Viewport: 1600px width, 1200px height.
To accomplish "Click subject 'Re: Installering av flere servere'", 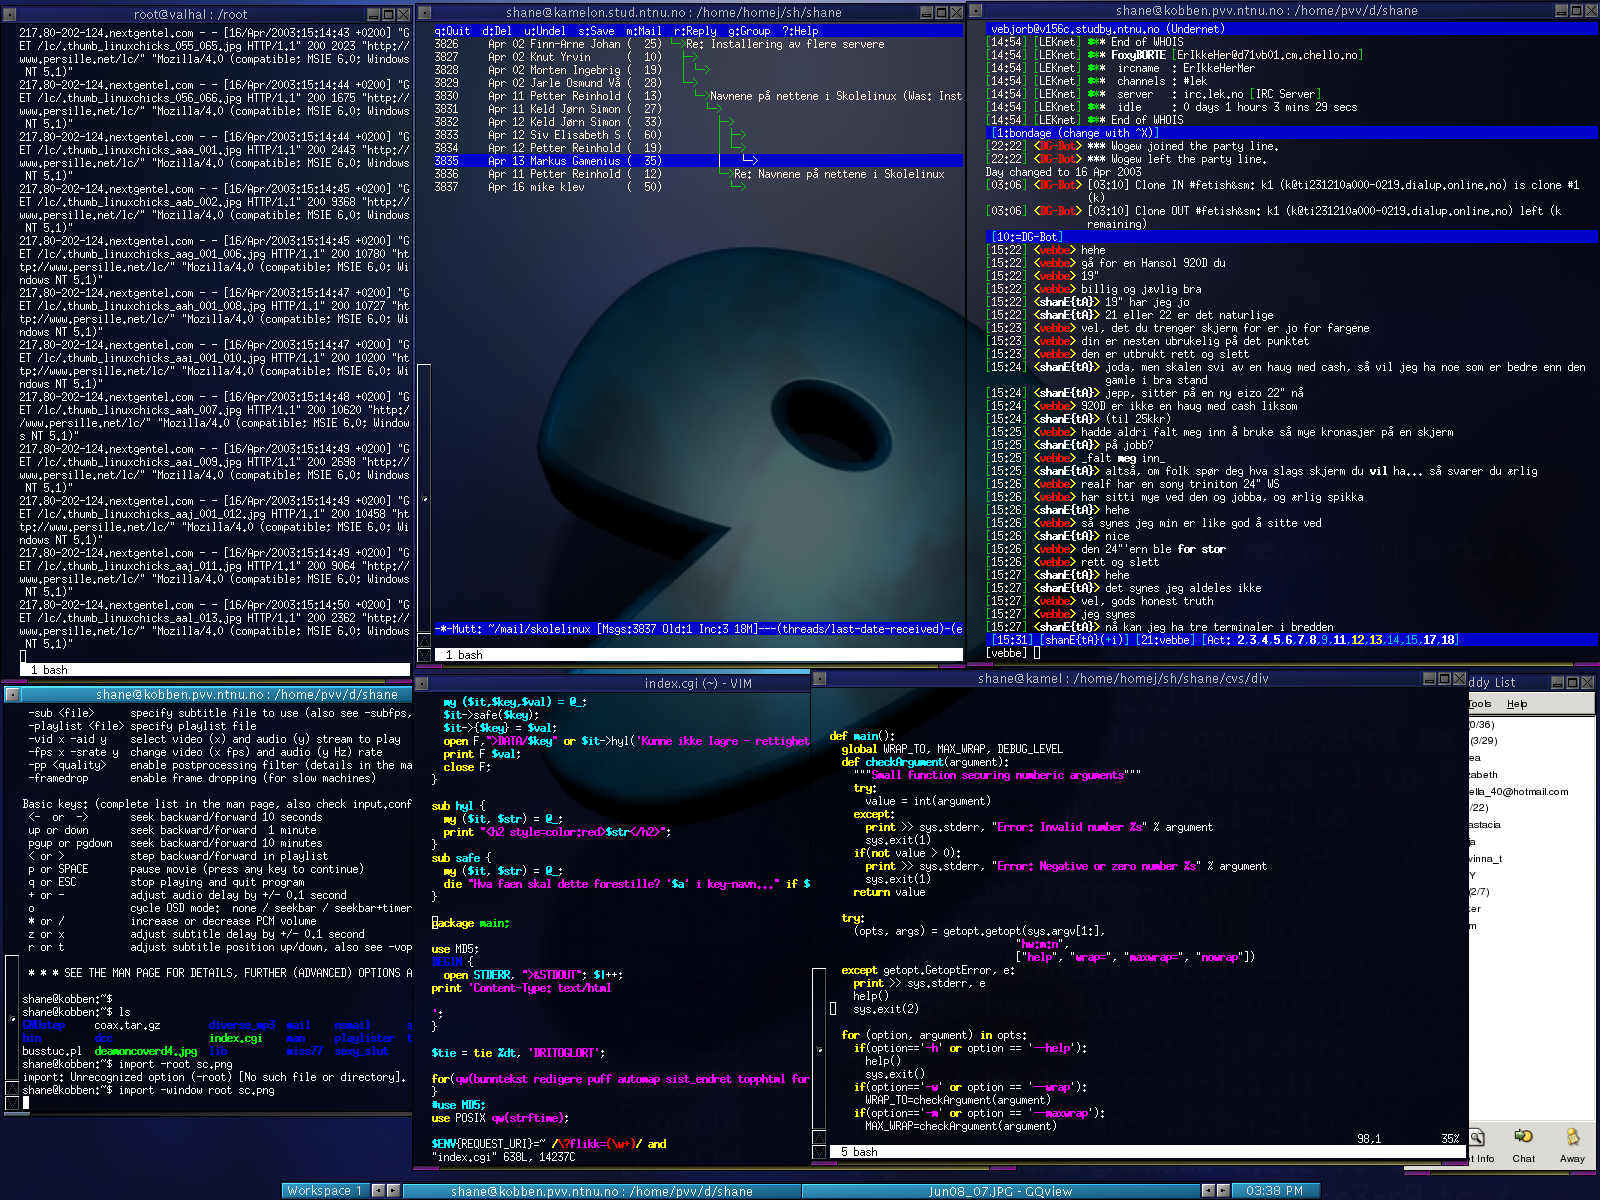I will pos(785,44).
